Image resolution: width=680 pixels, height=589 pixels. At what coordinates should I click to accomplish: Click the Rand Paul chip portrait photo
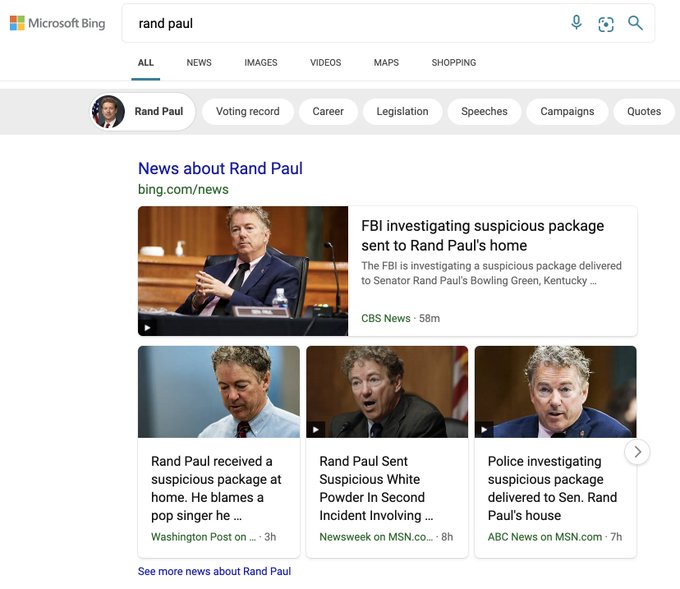click(108, 111)
